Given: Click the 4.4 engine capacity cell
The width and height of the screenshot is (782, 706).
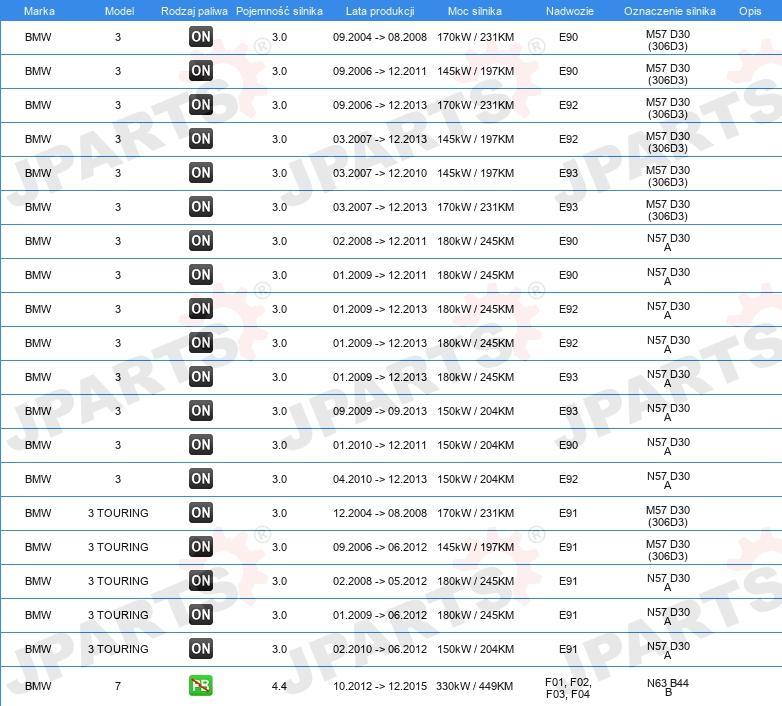Looking at the screenshot, I should coord(279,686).
